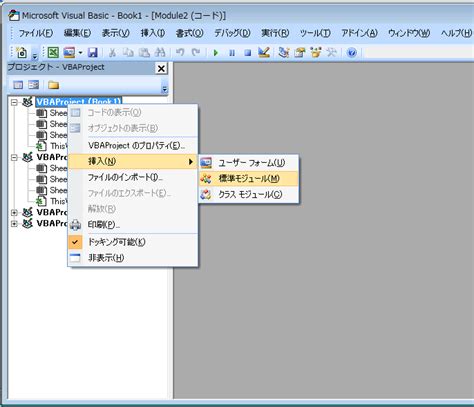Collapse the second VBAProject tree node
The width and height of the screenshot is (474, 407).
pyautogui.click(x=14, y=157)
